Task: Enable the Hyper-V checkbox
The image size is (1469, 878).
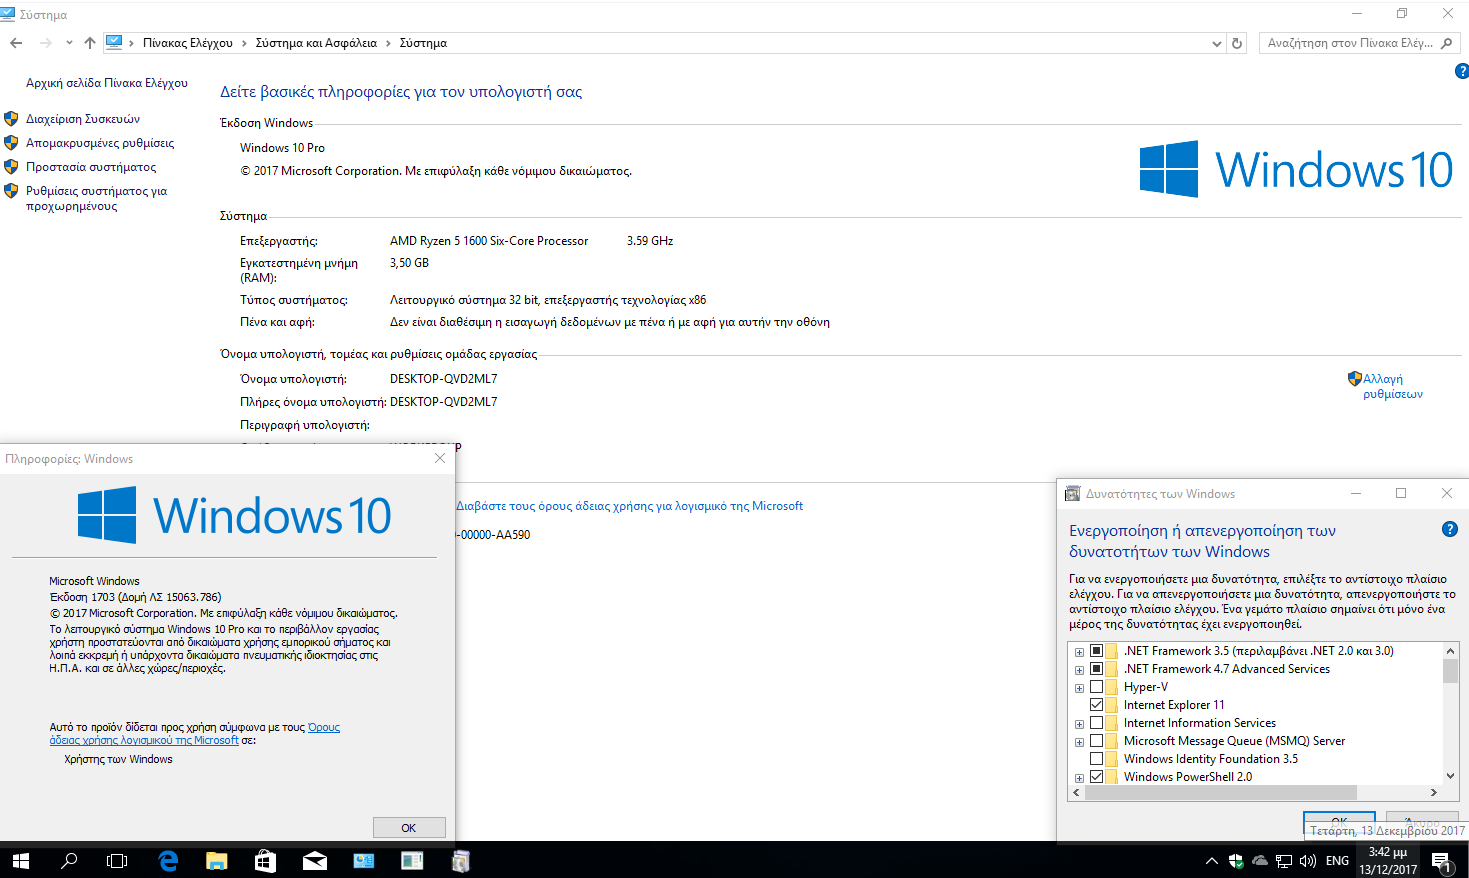Action: click(1096, 687)
